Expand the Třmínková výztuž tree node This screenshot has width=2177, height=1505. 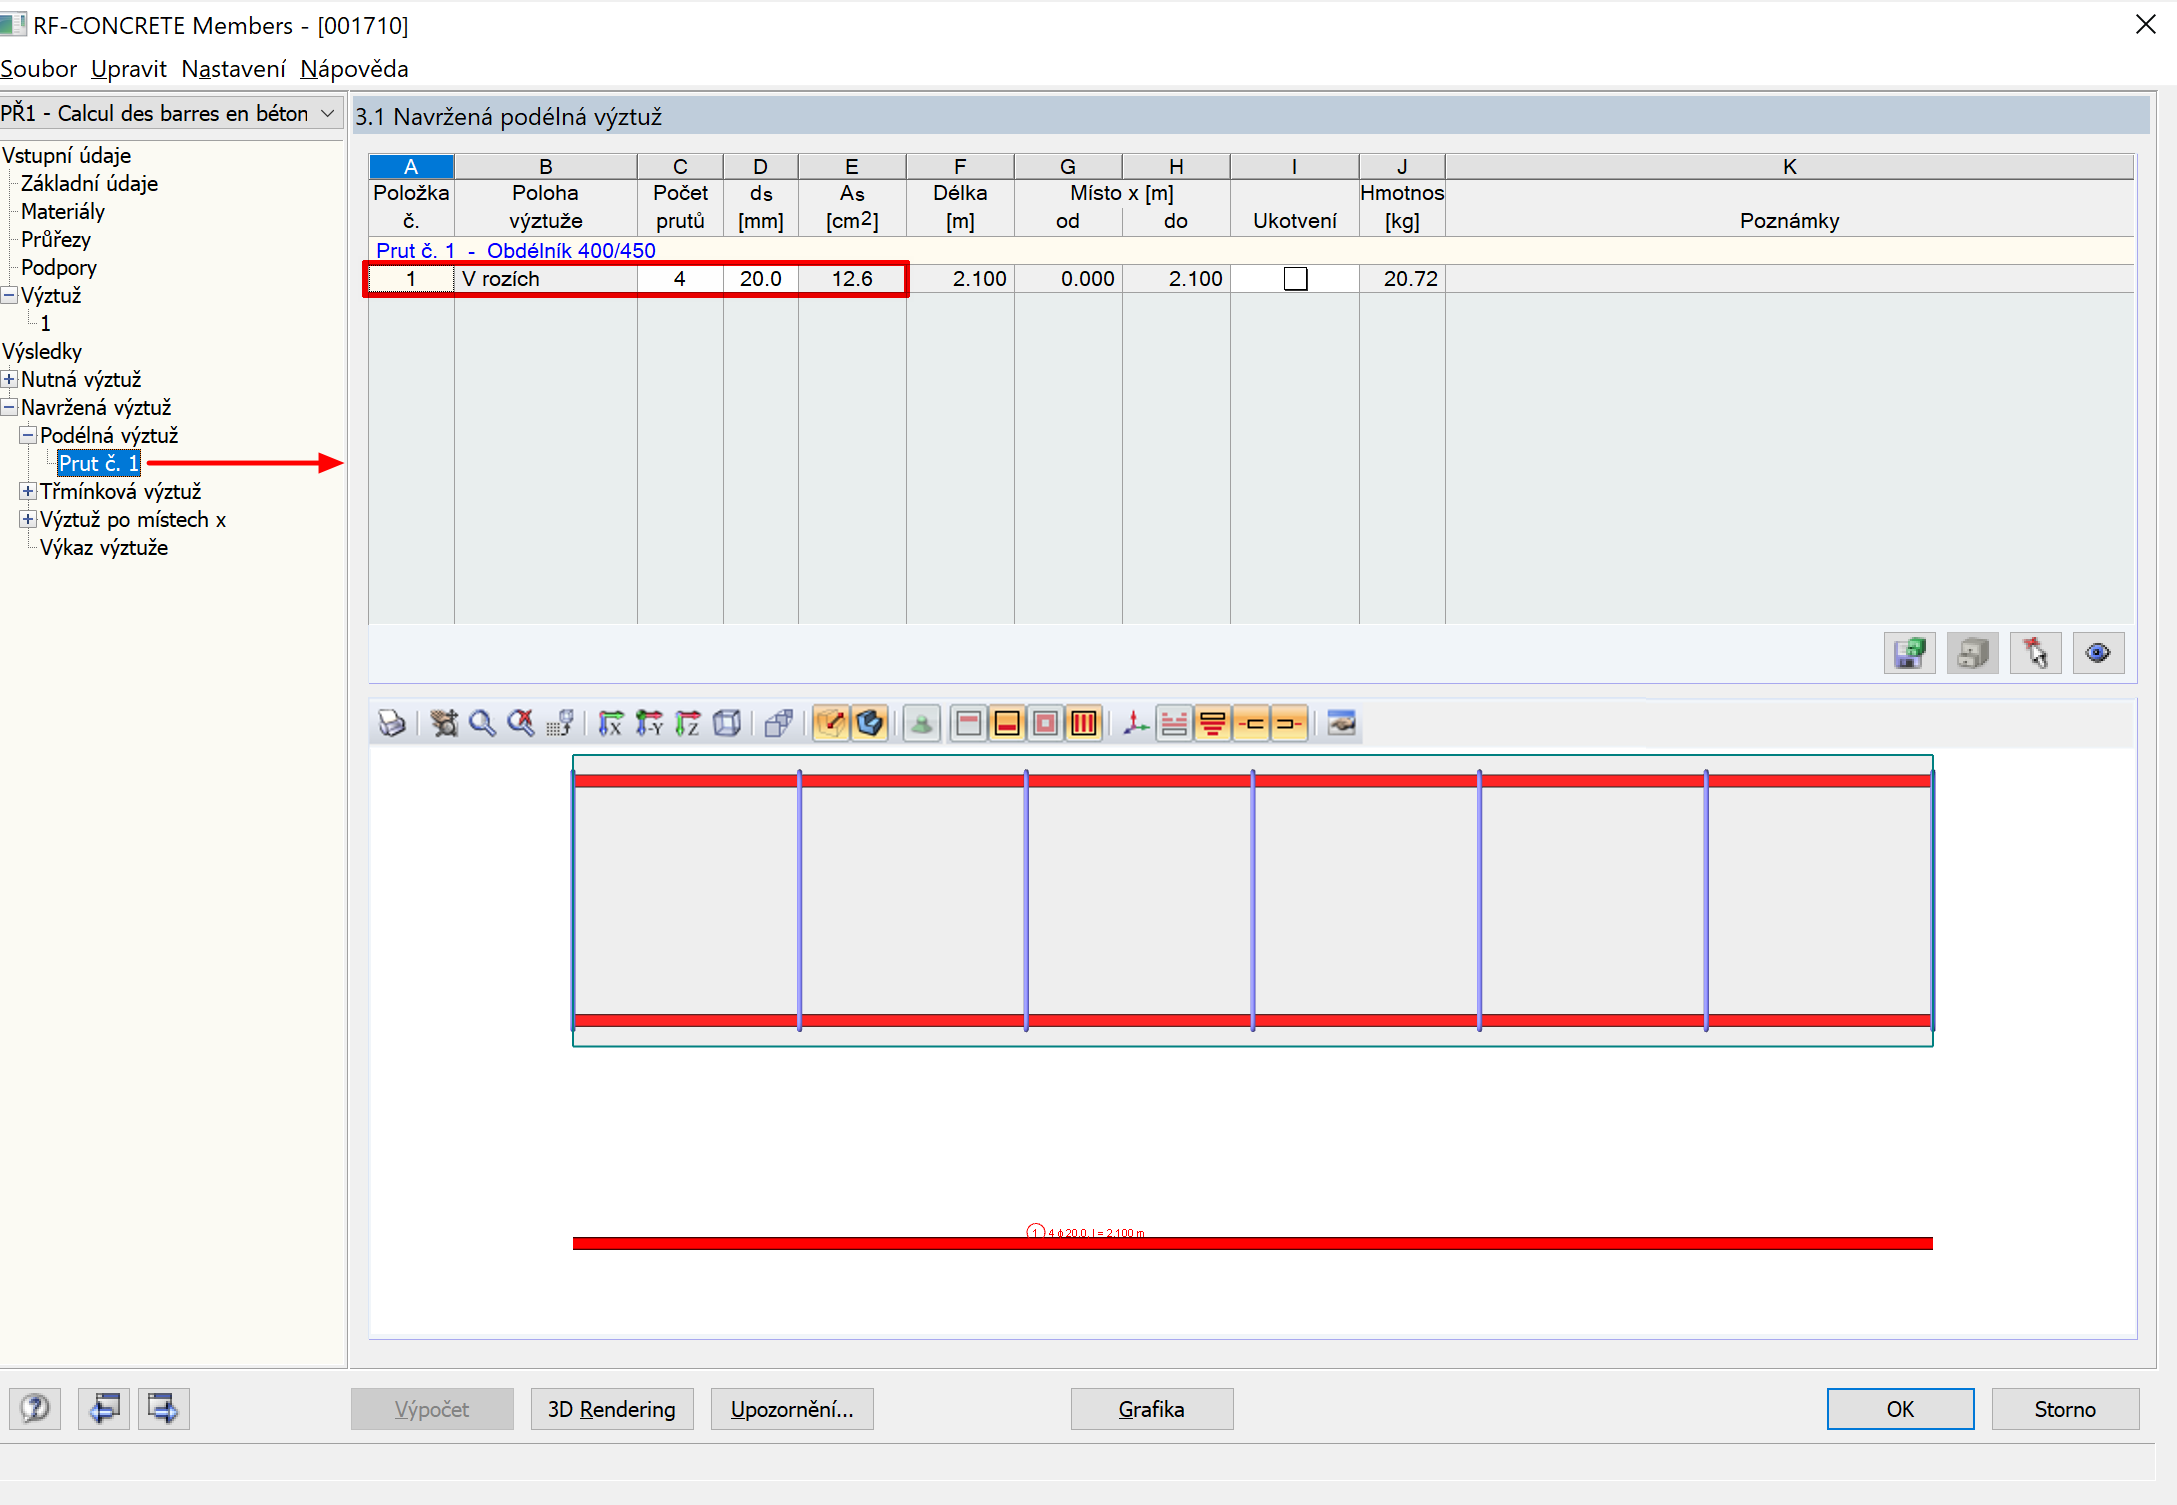[x=28, y=491]
